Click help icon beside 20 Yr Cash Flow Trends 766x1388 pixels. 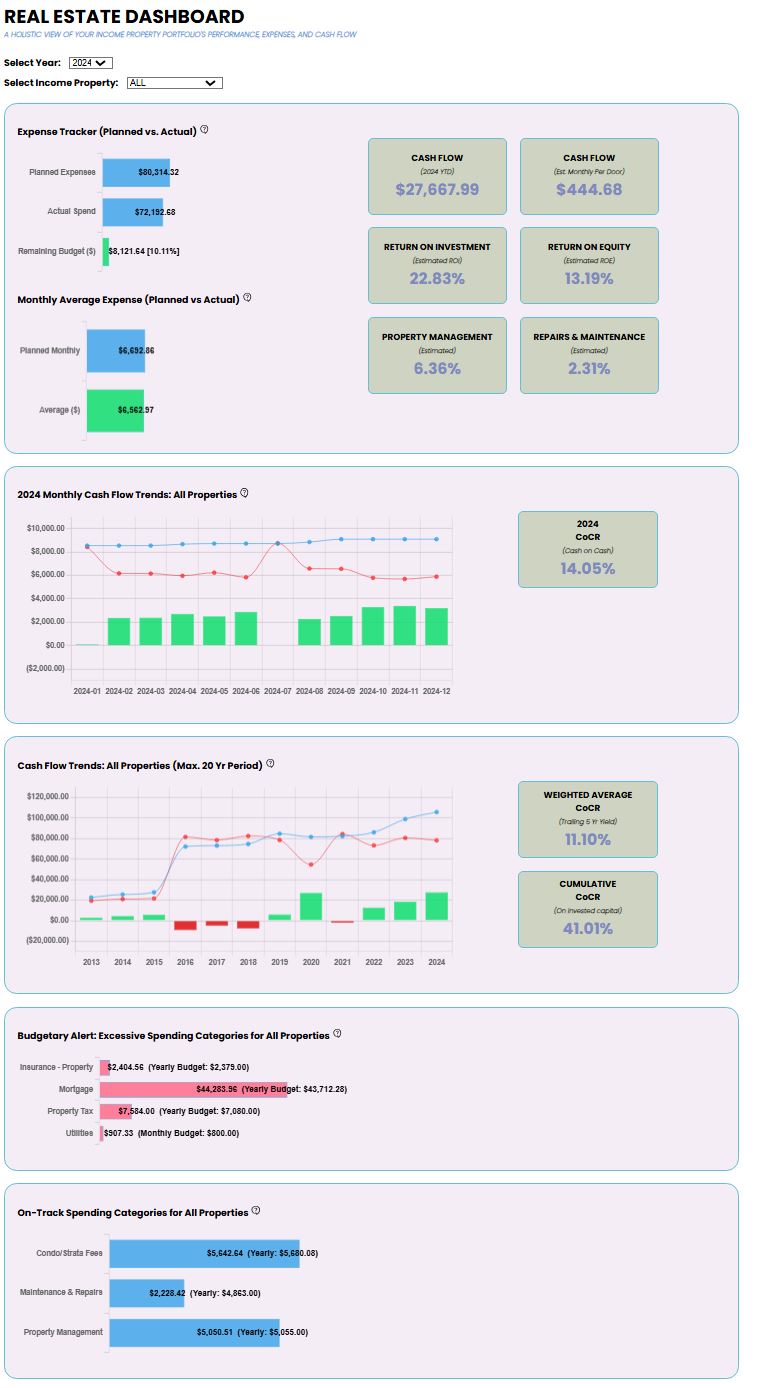270,764
